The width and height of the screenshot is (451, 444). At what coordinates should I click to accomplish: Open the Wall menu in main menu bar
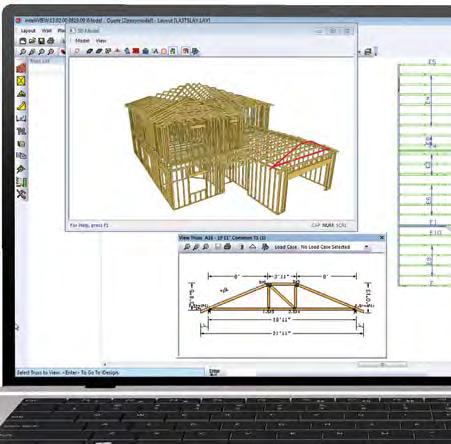[x=46, y=31]
